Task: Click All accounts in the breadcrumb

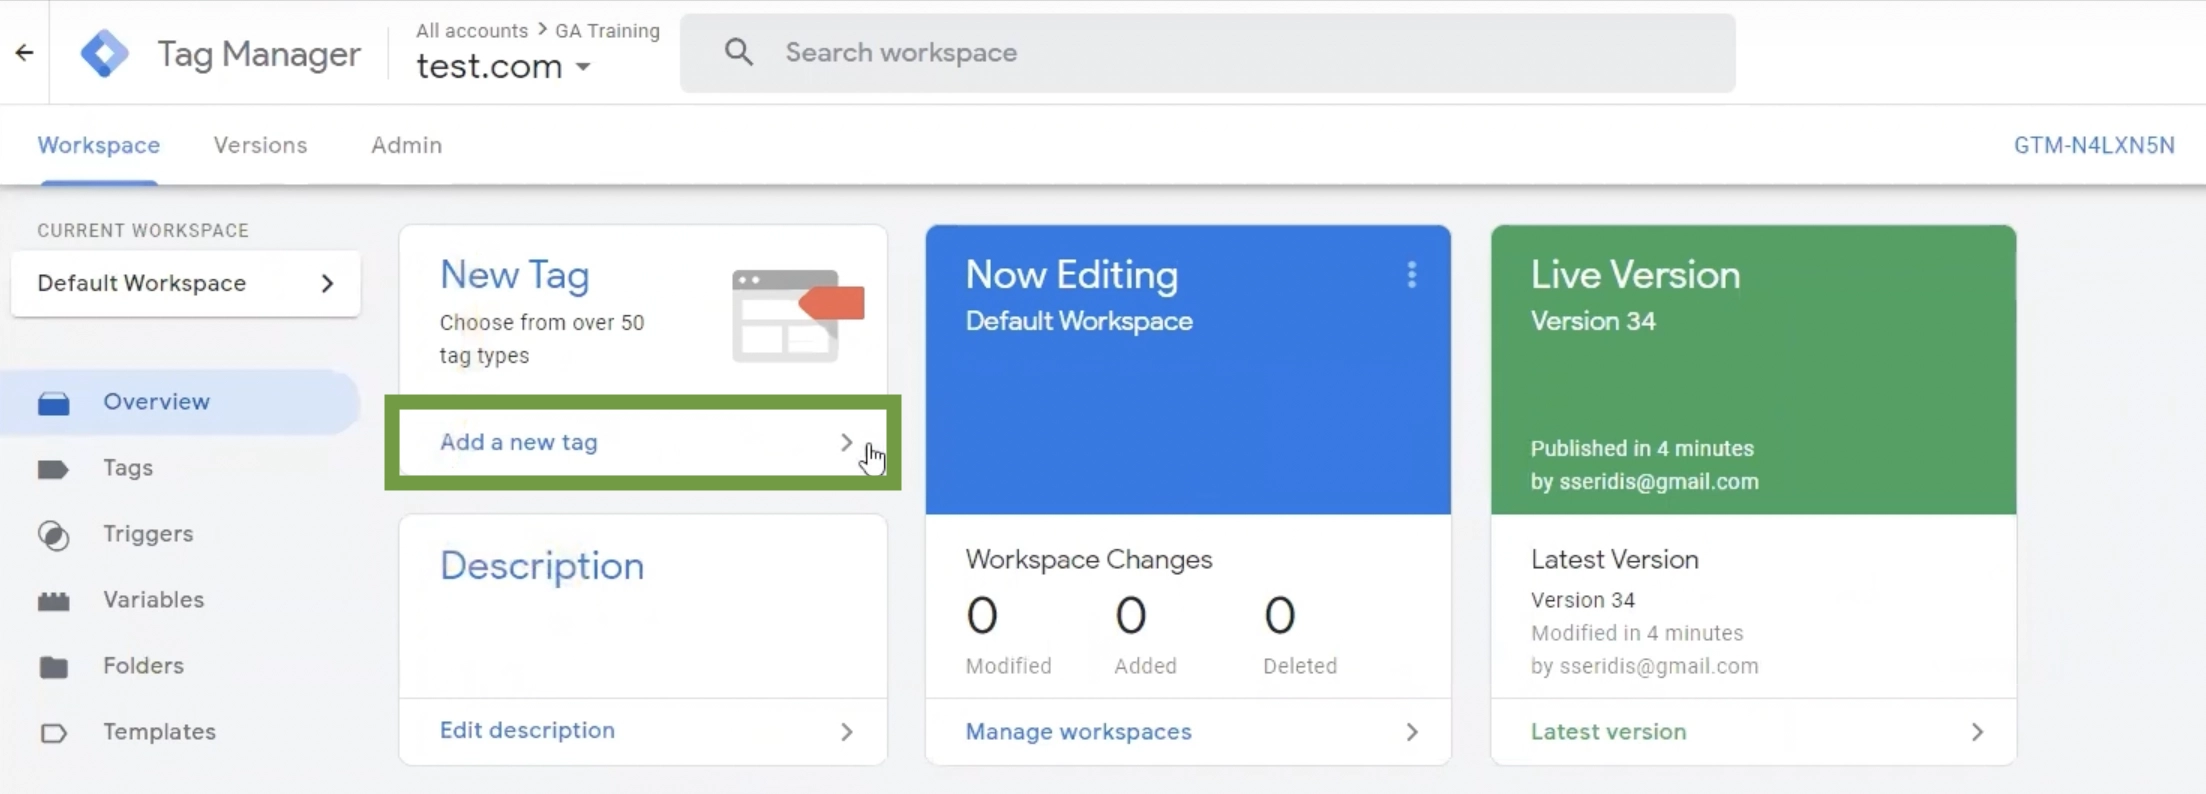Action: pos(472,31)
